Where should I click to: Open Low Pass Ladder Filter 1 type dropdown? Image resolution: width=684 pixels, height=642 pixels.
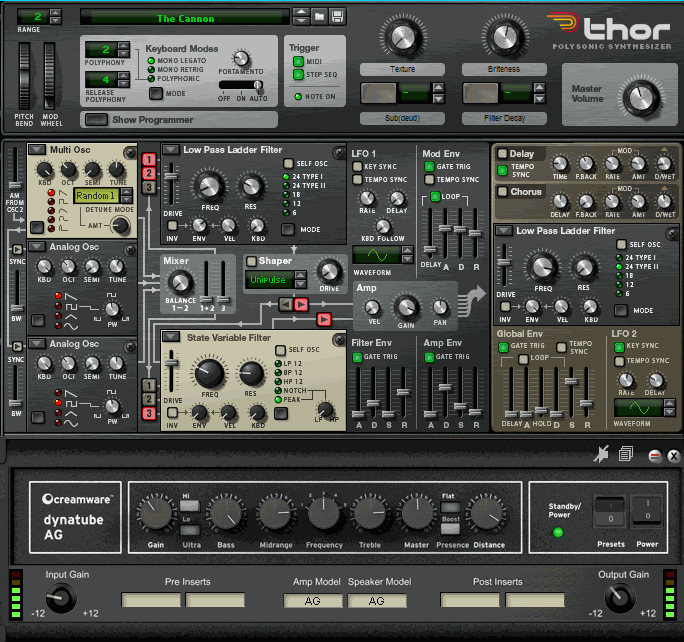click(x=171, y=150)
